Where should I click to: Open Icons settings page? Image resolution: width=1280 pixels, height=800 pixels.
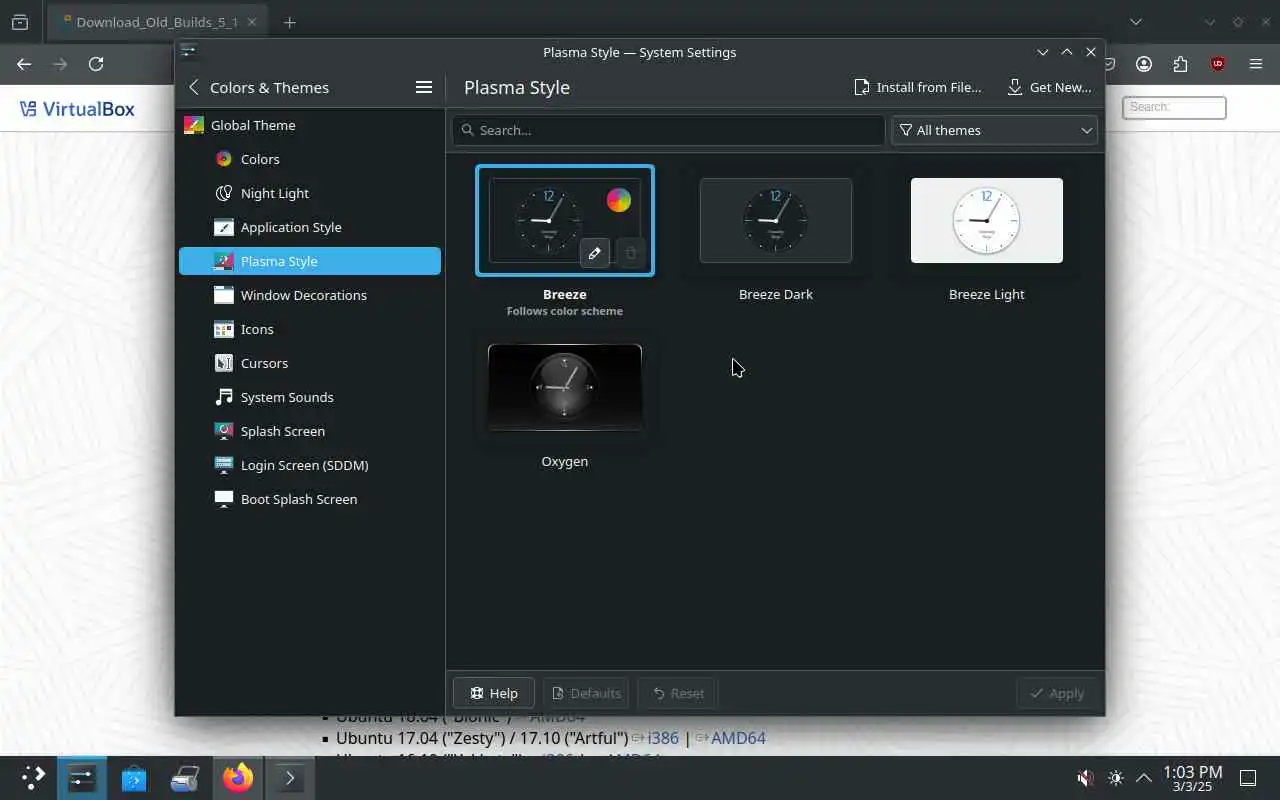tap(310, 329)
